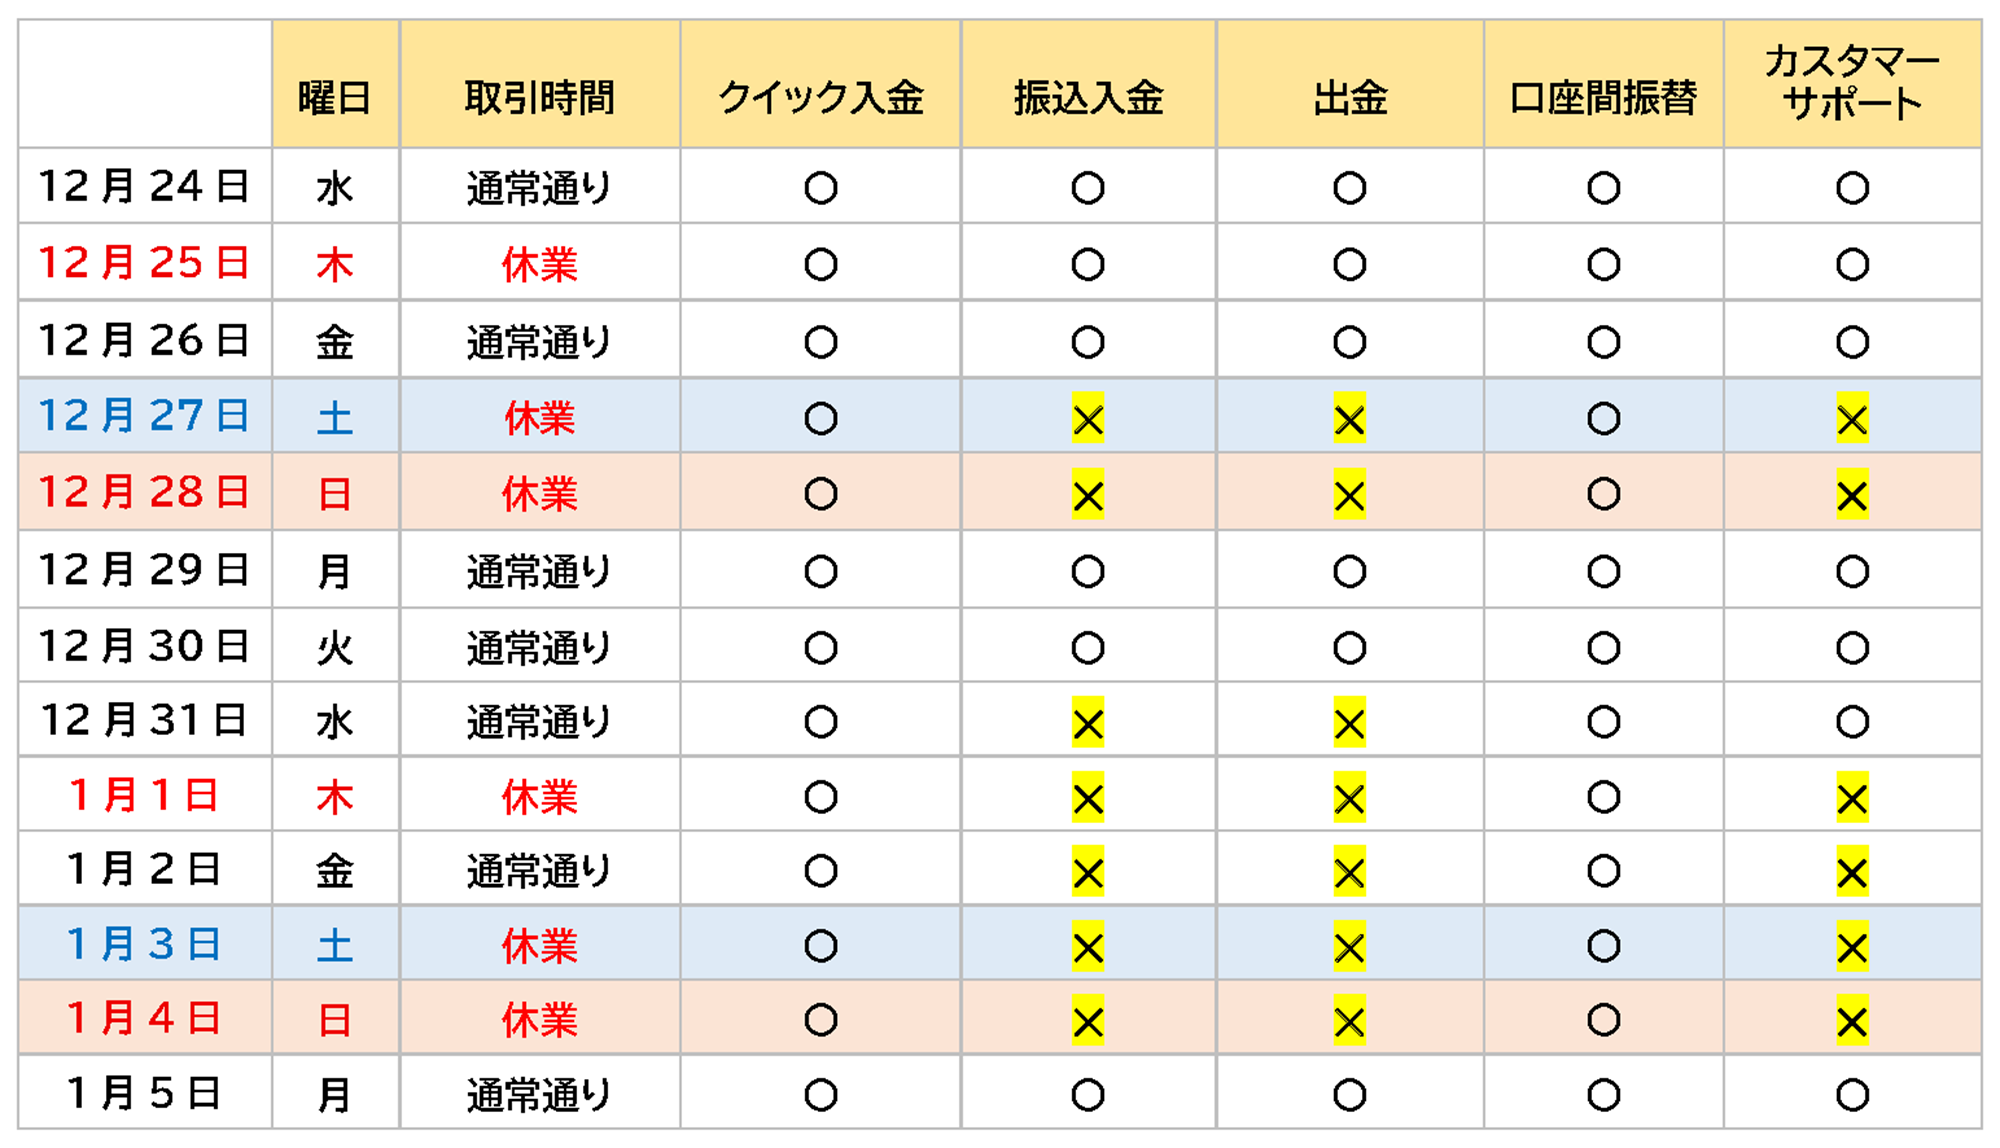Select the blue 1月3日 date cell
This screenshot has width=2000, height=1148.
click(144, 944)
